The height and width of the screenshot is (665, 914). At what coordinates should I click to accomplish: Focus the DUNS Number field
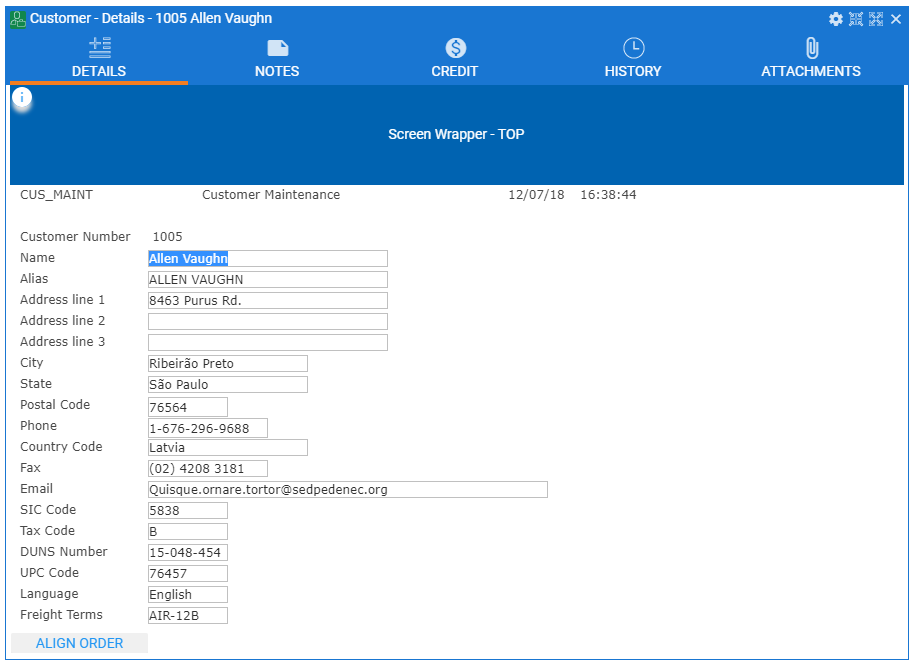[187, 553]
